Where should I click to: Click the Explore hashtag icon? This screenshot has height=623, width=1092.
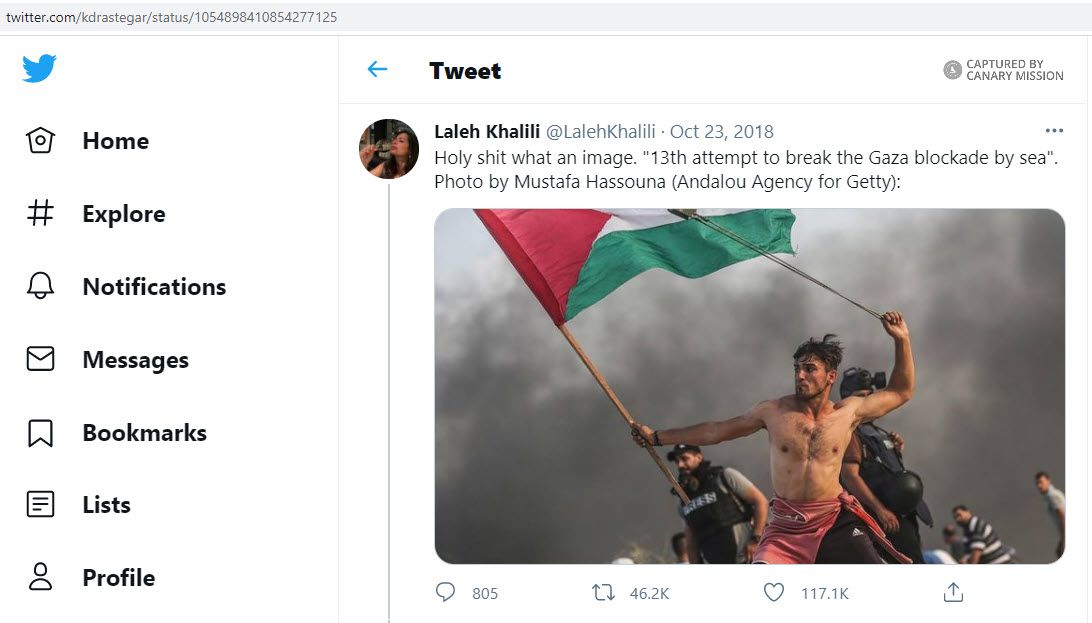coord(40,213)
